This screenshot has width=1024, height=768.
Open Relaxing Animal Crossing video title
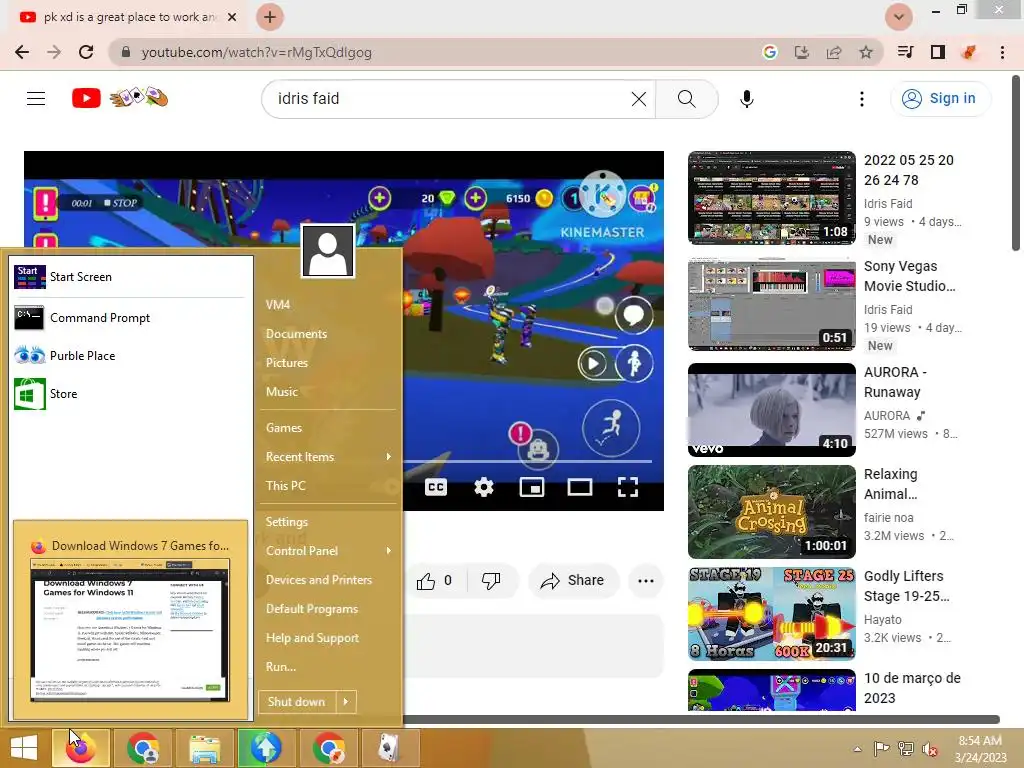891,484
